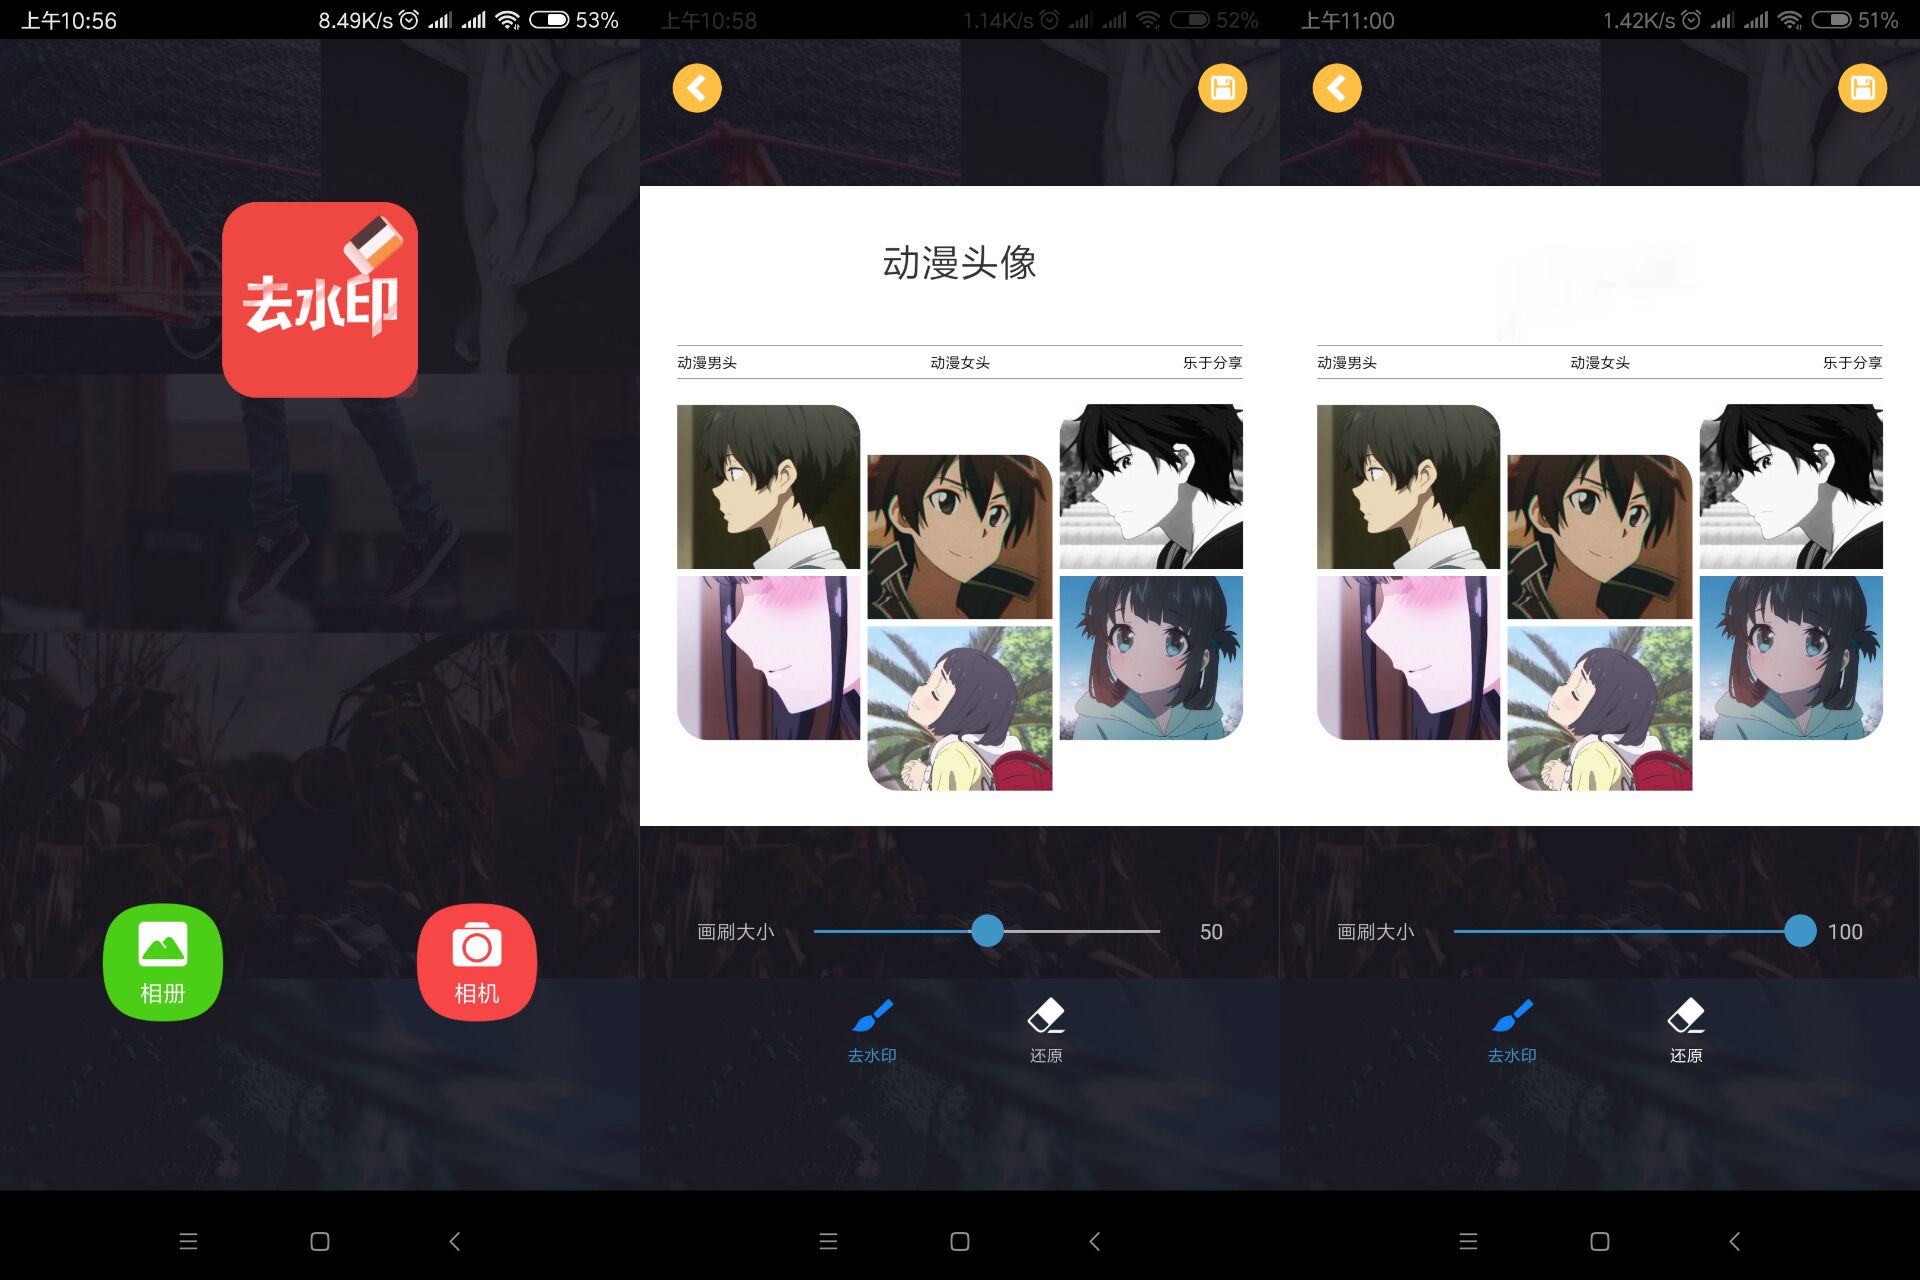Tap blue-eyed girl in hoodie avatar, middle screen
This screenshot has width=1920, height=1280.
pyautogui.click(x=1151, y=658)
